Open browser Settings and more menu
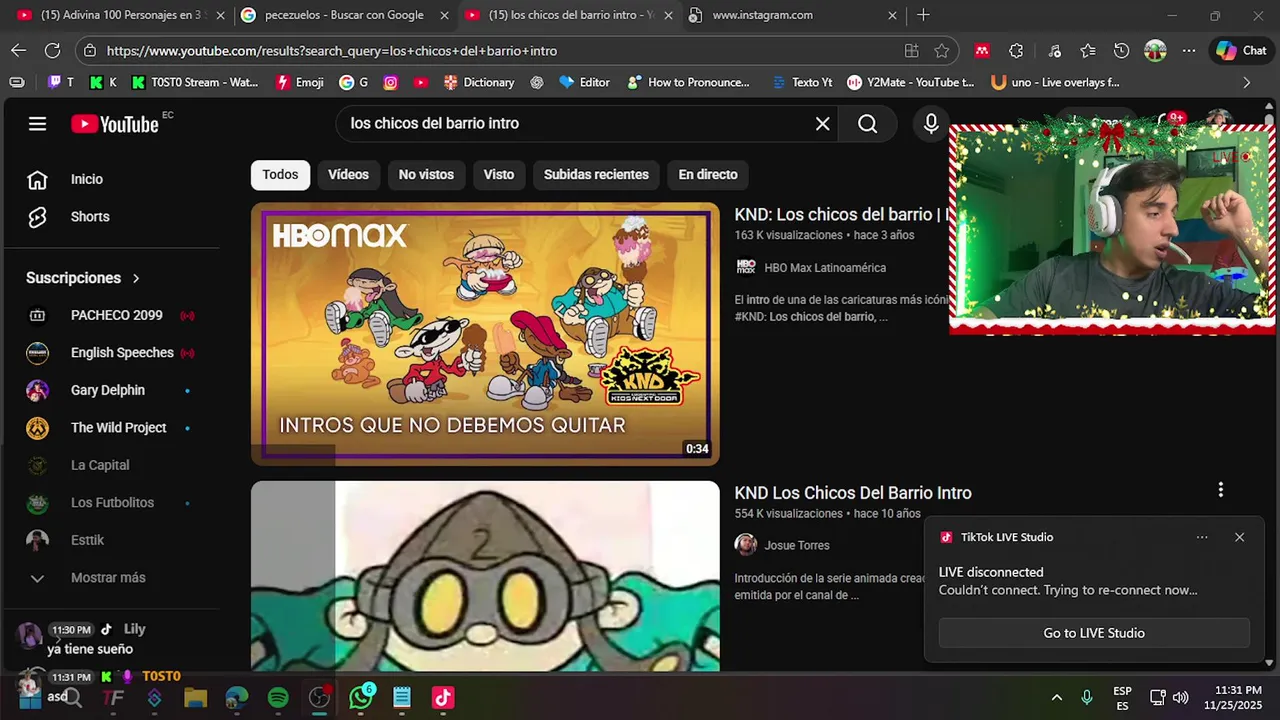Screen dimensions: 1280x720 [1188, 51]
